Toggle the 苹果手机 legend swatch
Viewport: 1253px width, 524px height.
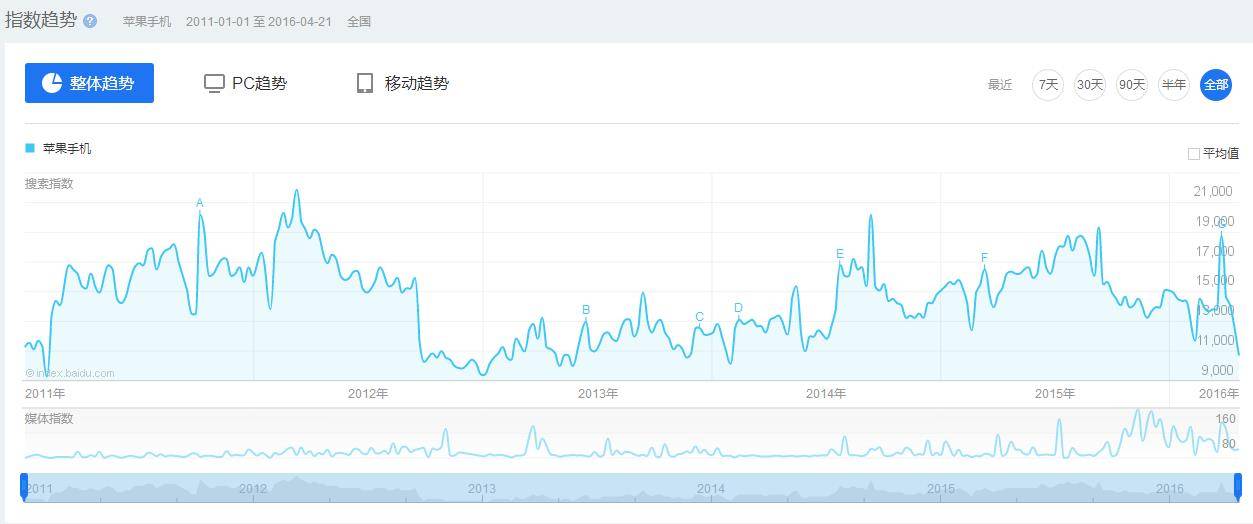click(30, 148)
